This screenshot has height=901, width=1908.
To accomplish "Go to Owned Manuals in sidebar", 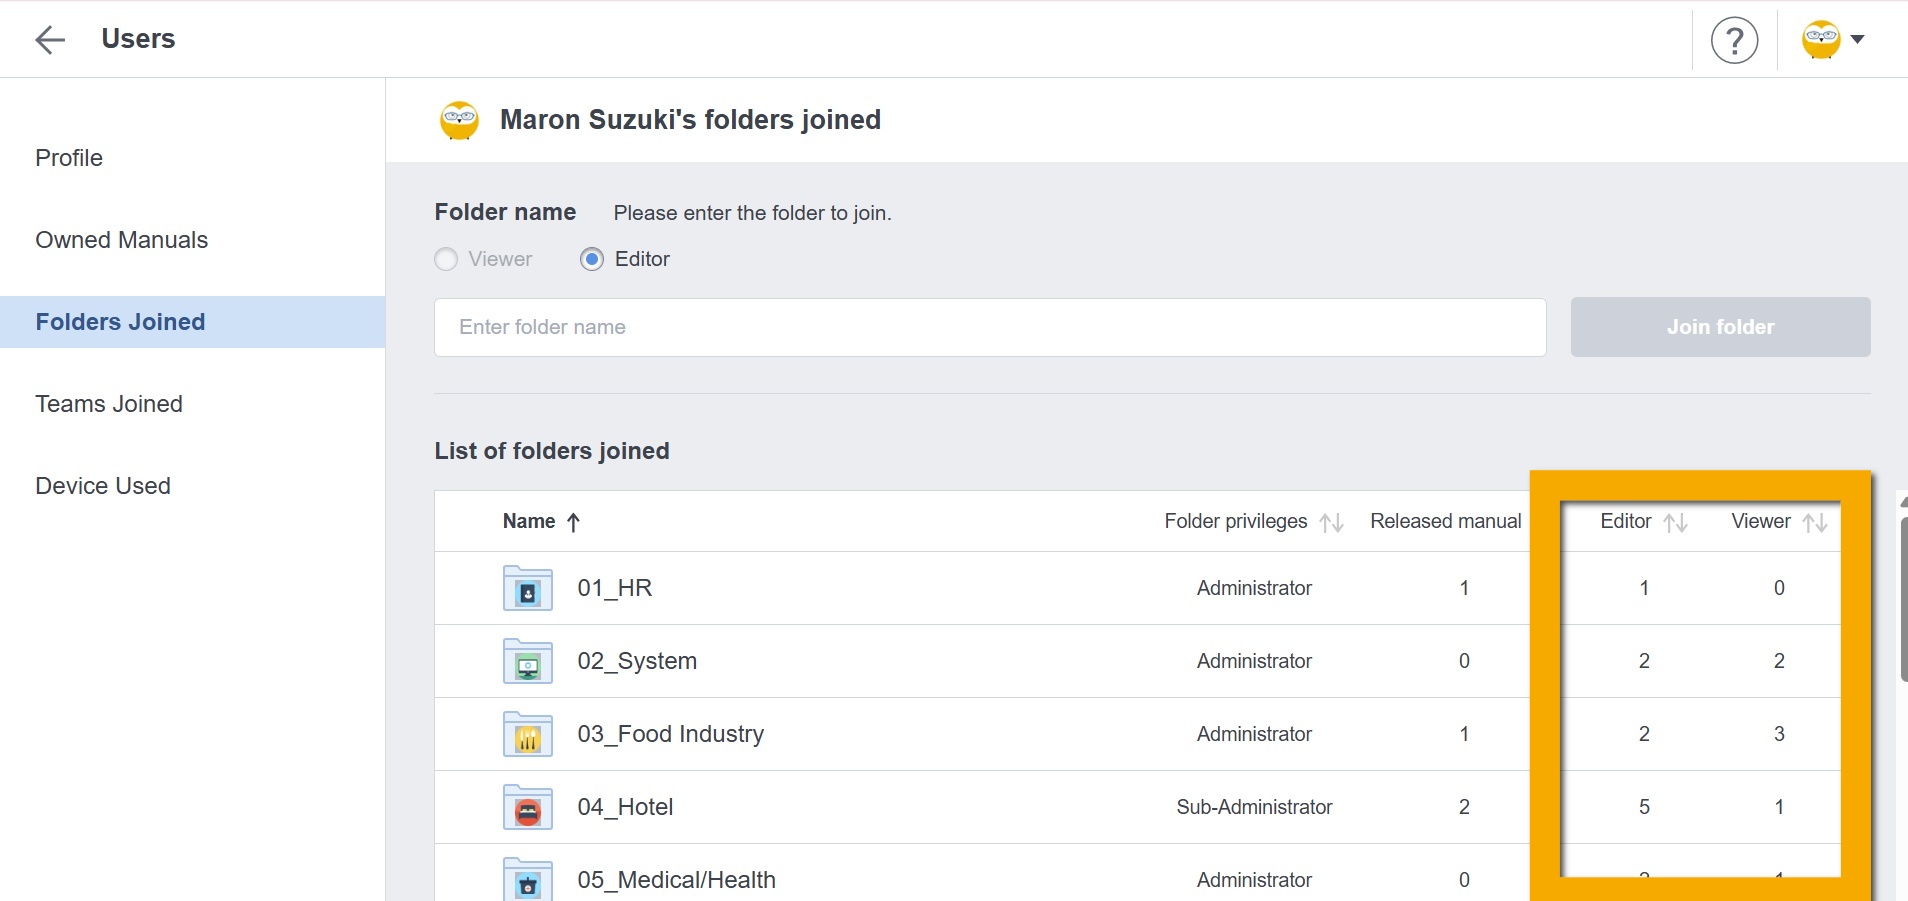I will click(122, 240).
